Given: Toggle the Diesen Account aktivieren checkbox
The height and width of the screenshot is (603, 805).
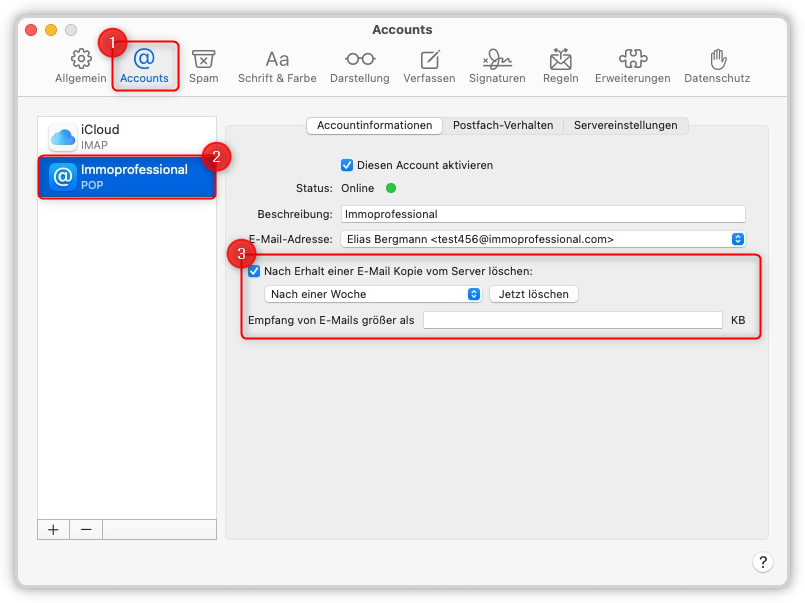Looking at the screenshot, I should point(347,165).
